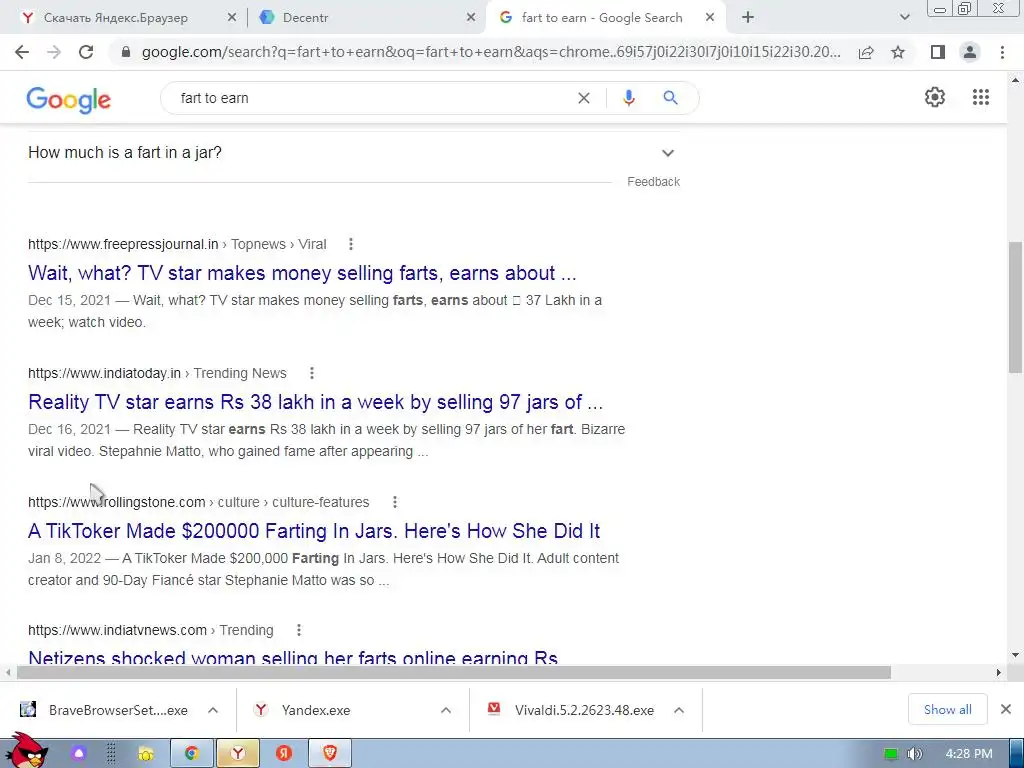Open options for the rollingstone.com result
The width and height of the screenshot is (1024, 768).
(x=394, y=502)
